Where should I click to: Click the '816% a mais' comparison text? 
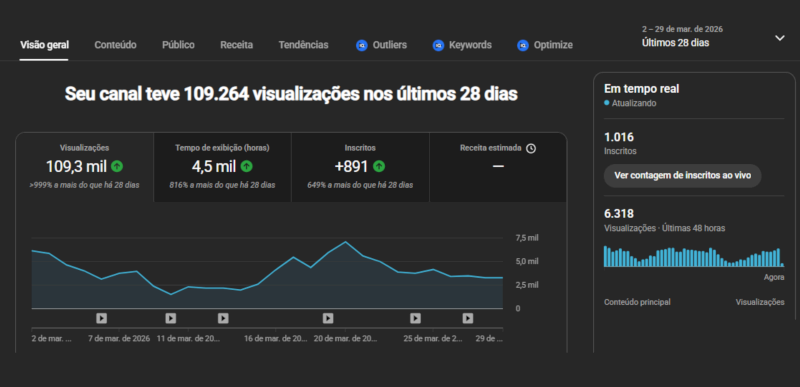(x=222, y=185)
